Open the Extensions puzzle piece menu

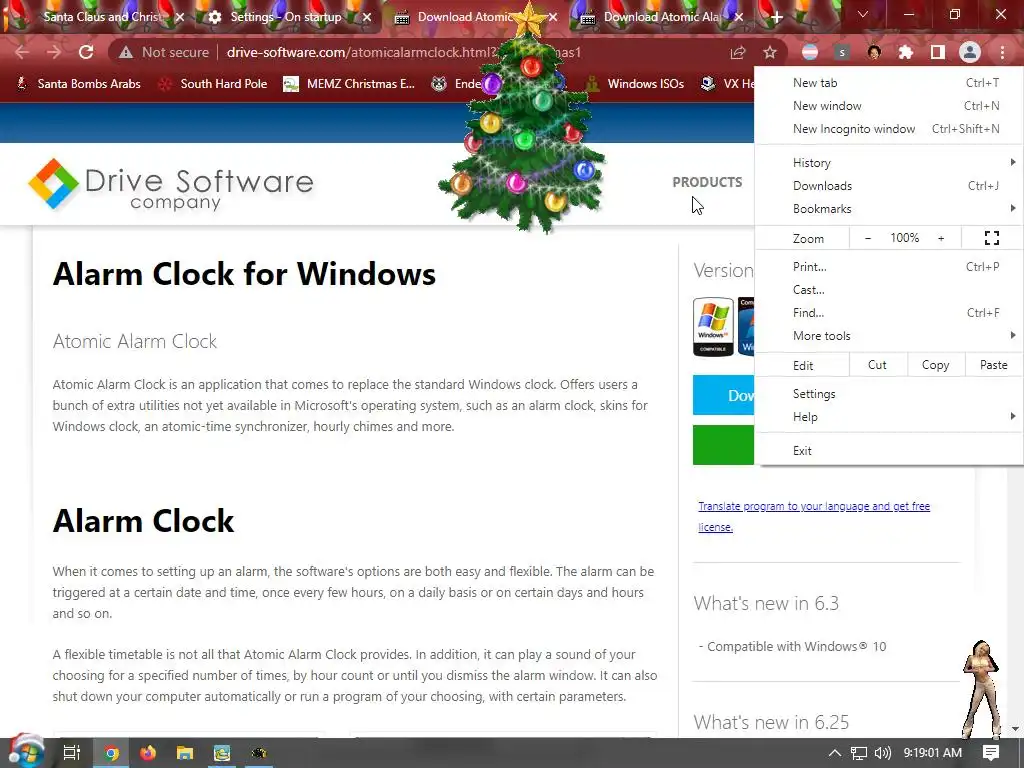(x=906, y=52)
